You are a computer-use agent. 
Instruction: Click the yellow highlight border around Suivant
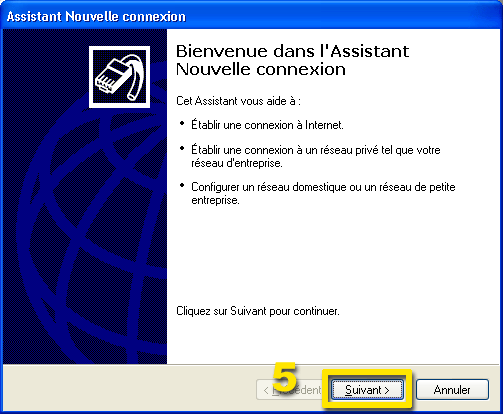point(367,371)
